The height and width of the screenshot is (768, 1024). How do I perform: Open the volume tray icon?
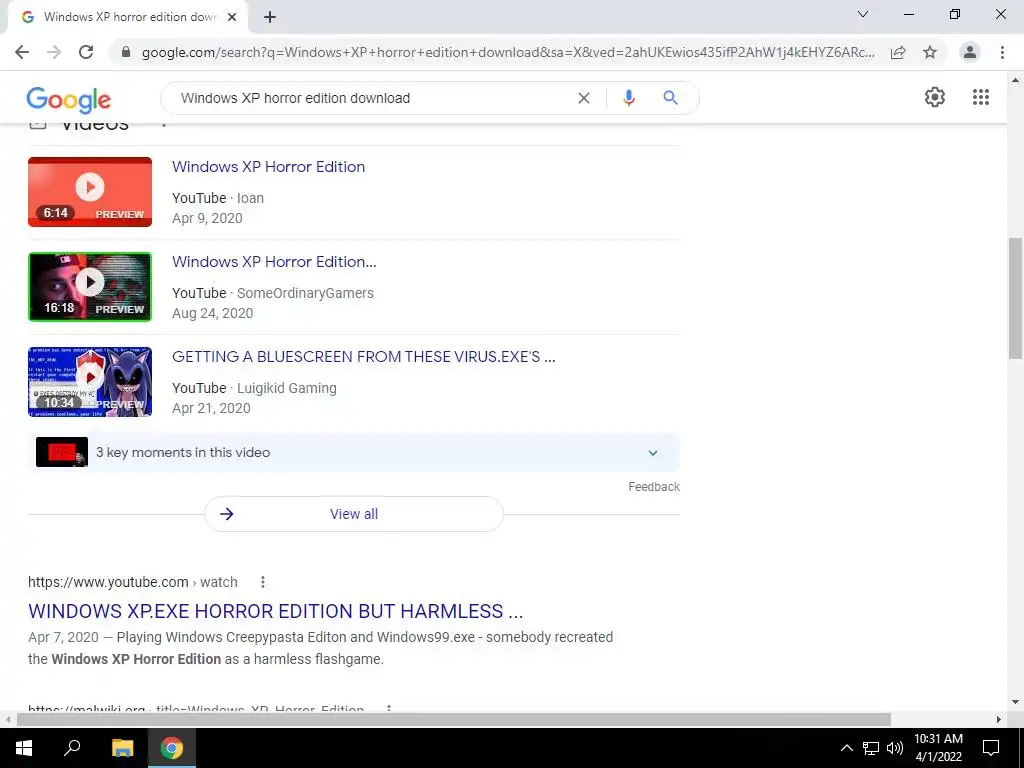[x=895, y=748]
